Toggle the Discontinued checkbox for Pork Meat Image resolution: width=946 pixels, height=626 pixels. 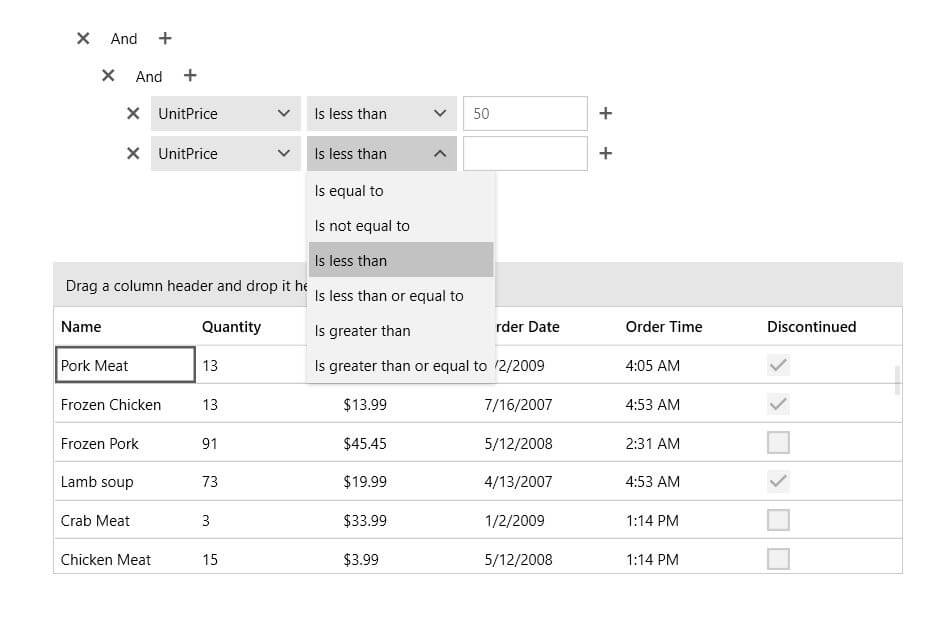coord(778,365)
